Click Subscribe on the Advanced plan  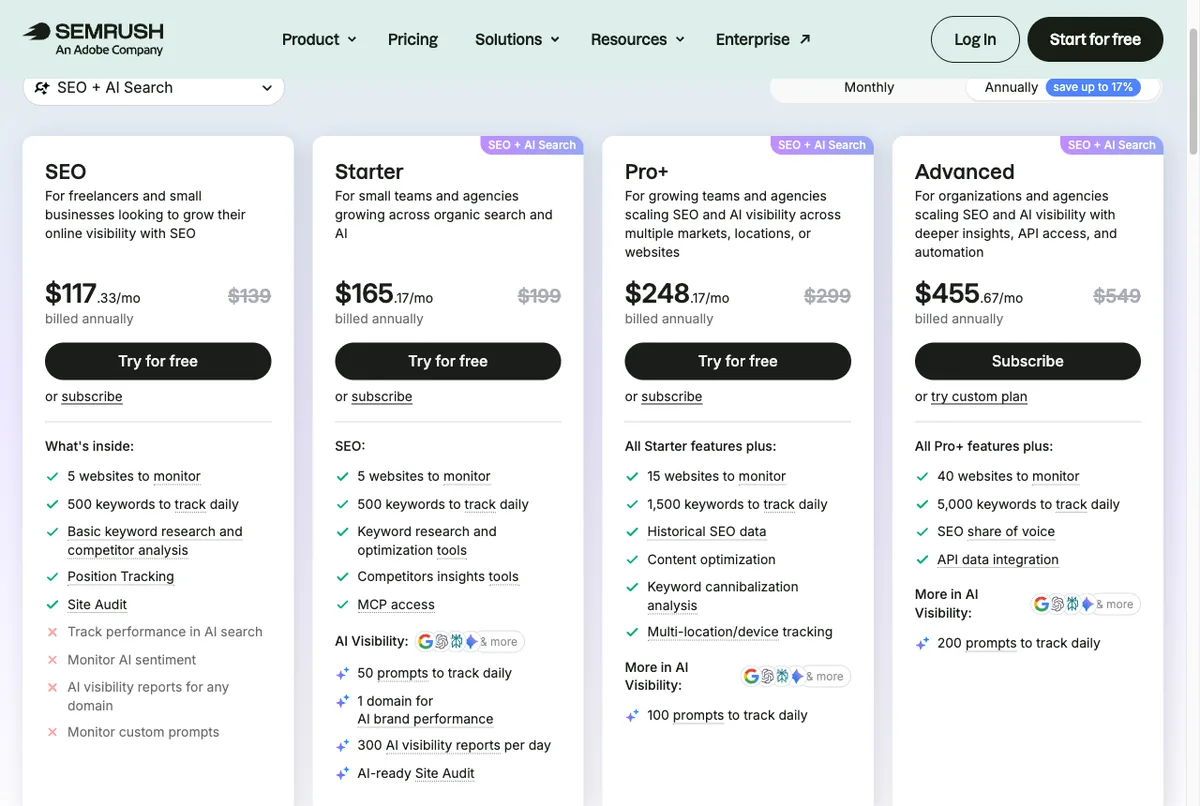tap(1028, 361)
